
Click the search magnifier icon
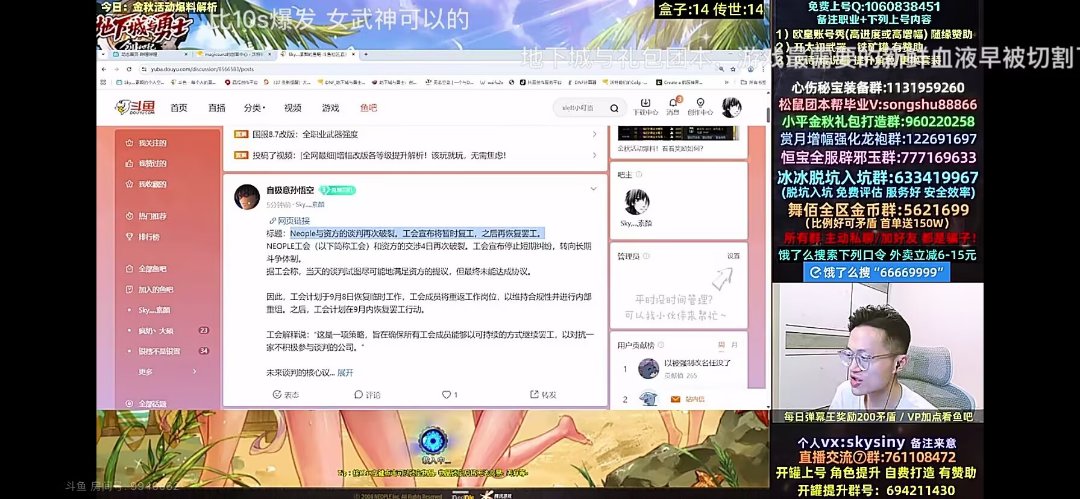coord(616,107)
